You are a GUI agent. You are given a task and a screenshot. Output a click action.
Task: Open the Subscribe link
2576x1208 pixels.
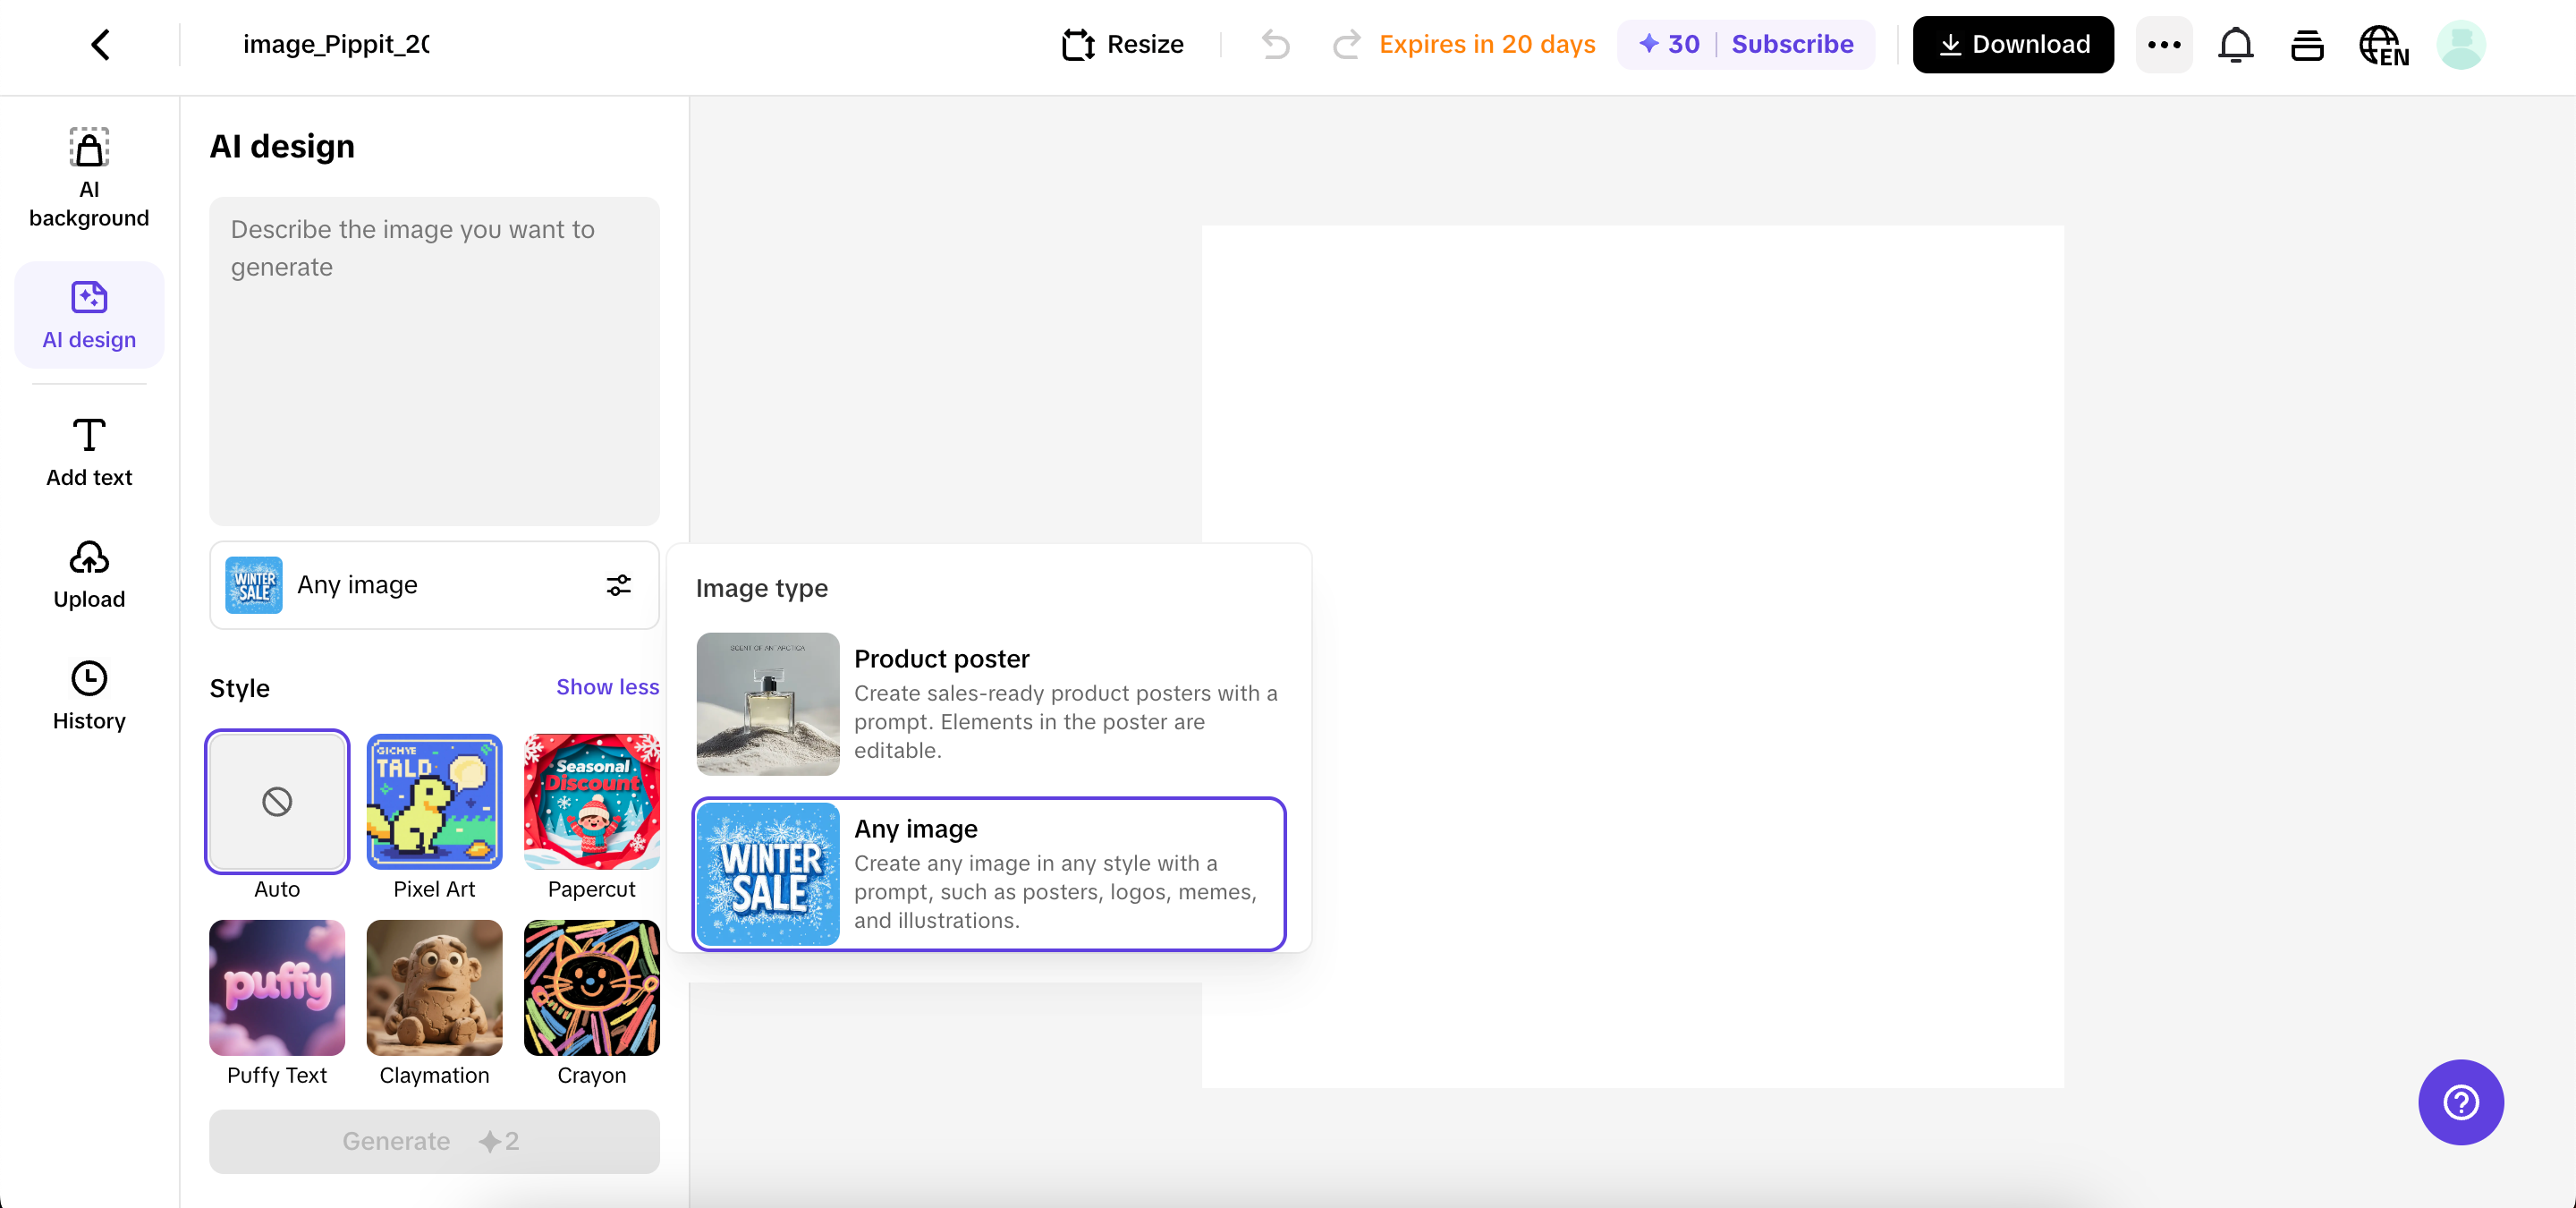click(1793, 44)
